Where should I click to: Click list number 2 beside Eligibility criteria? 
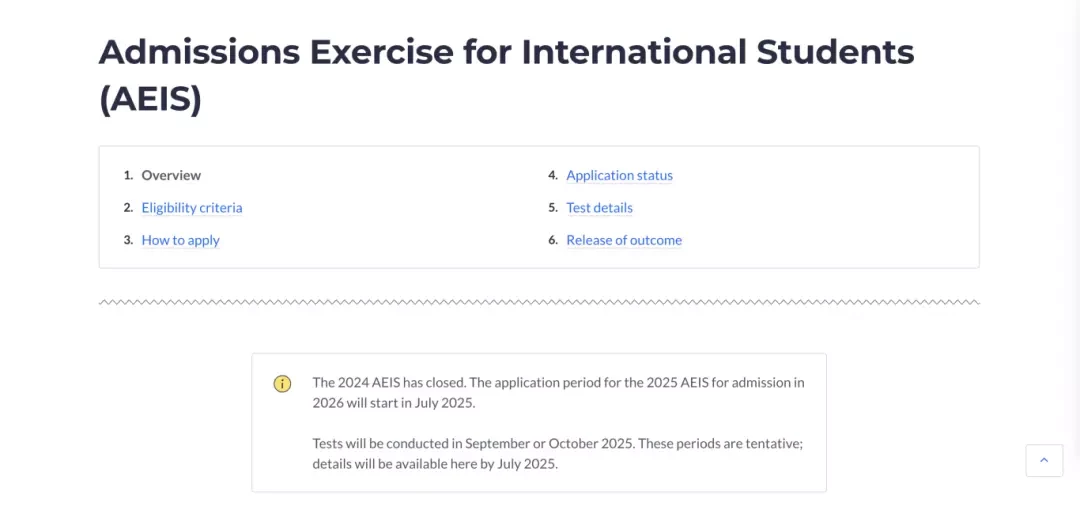pos(128,207)
